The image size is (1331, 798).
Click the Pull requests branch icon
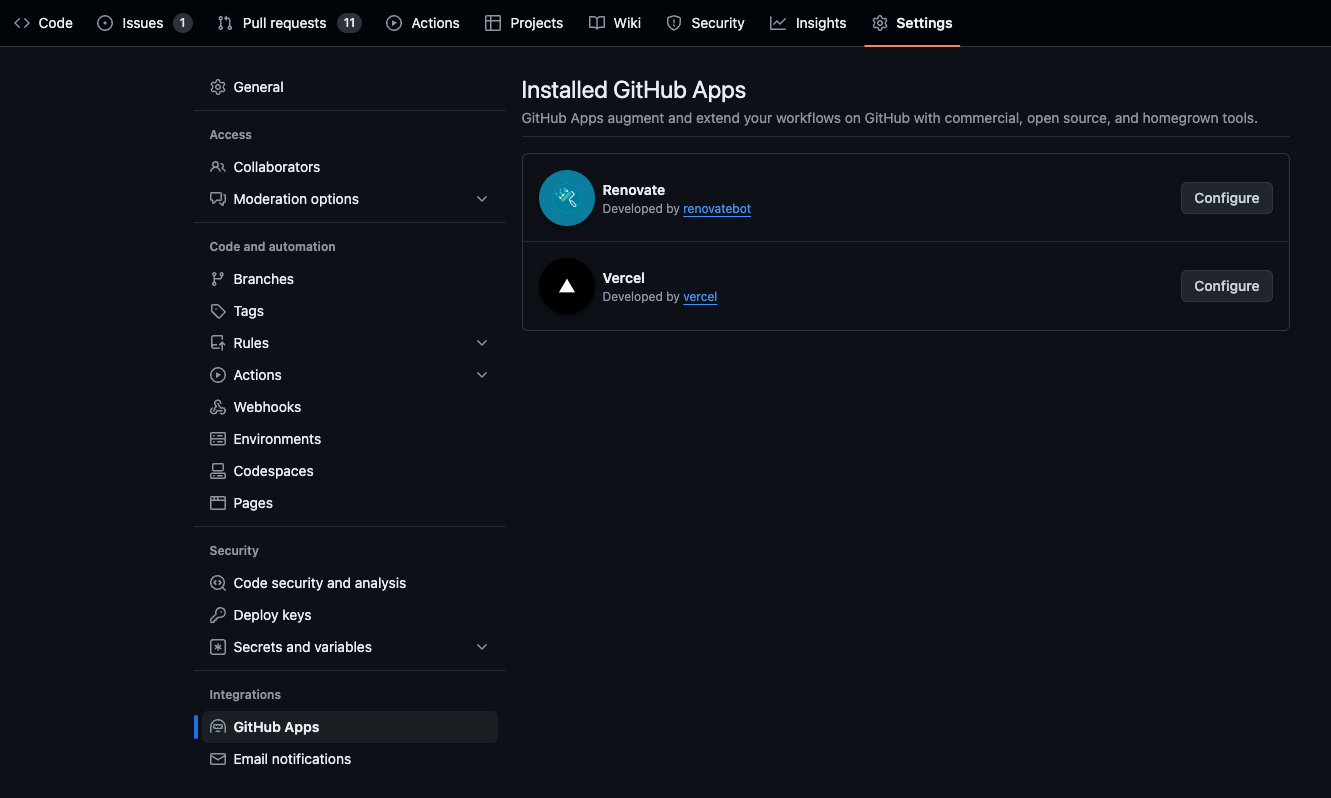(225, 23)
